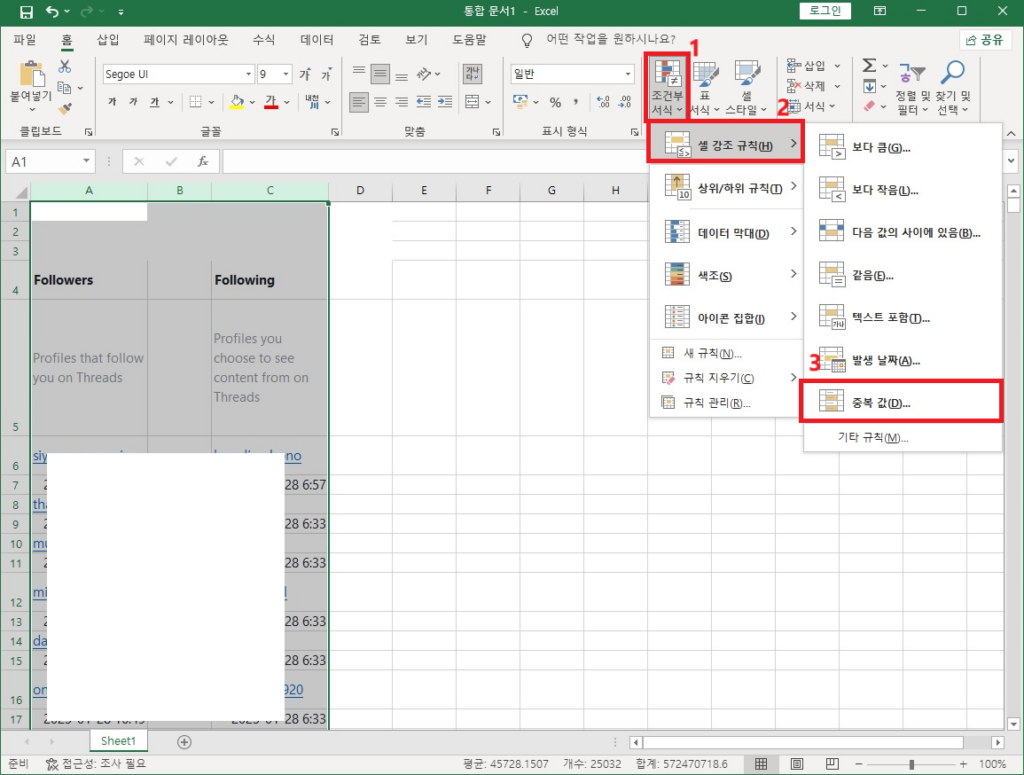Click the AutoSum sigma icon
This screenshot has height=775, width=1024.
pos(869,65)
